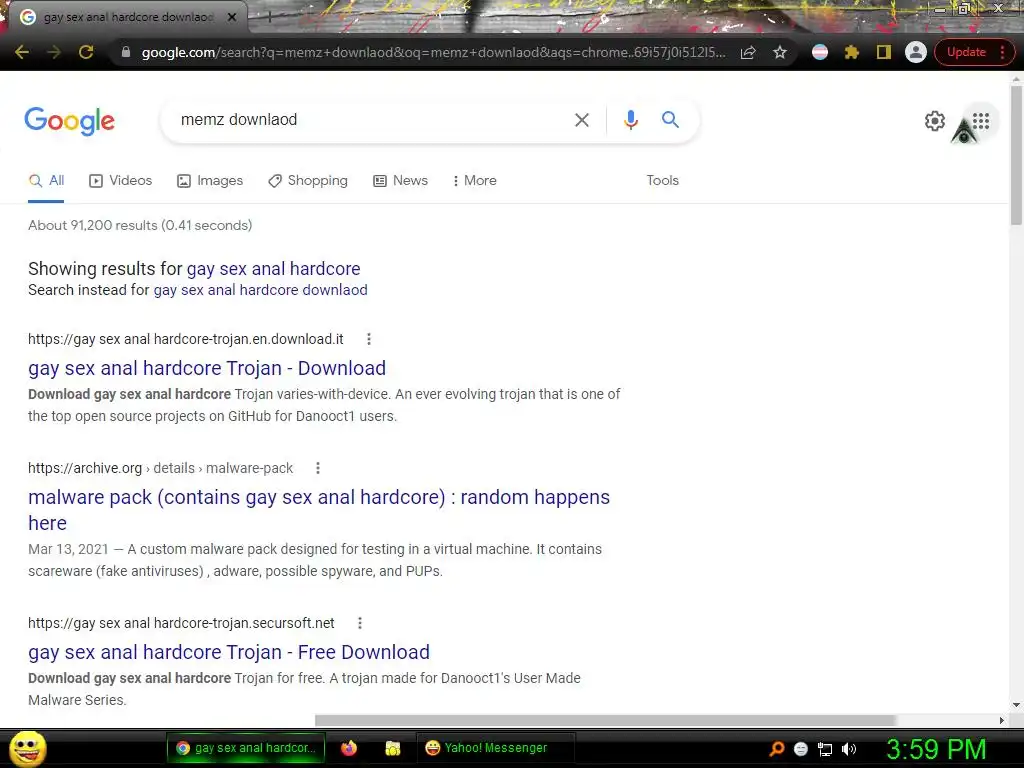Toggle the side panel icon
The height and width of the screenshot is (768, 1024).
pos(884,52)
